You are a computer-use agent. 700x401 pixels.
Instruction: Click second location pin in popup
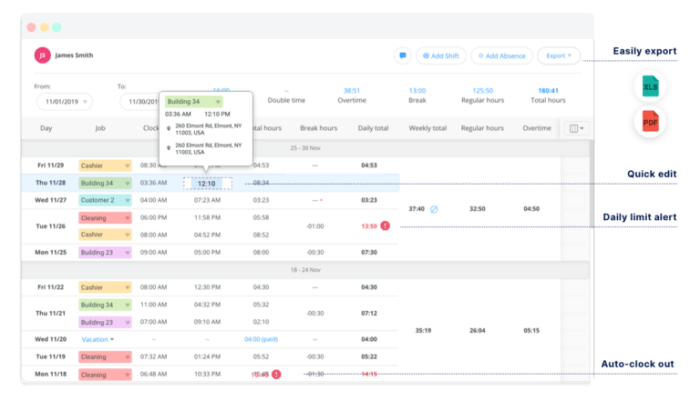[169, 148]
